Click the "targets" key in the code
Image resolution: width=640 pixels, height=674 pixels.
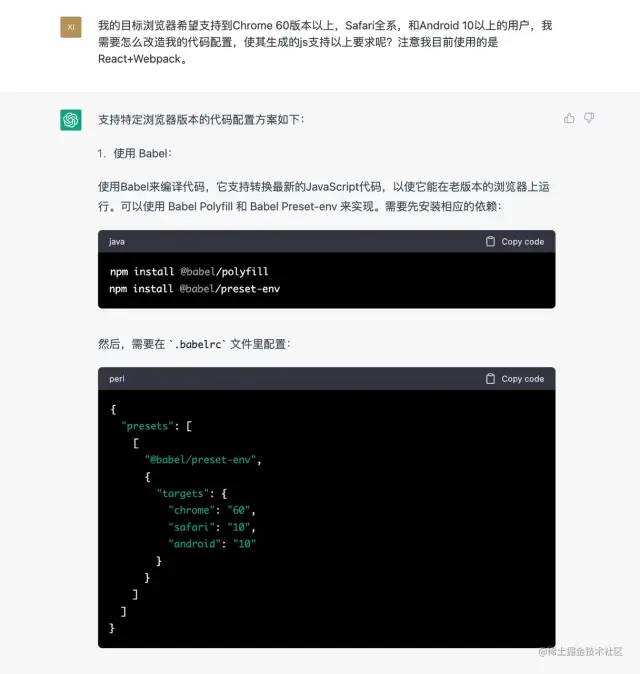click(183, 493)
